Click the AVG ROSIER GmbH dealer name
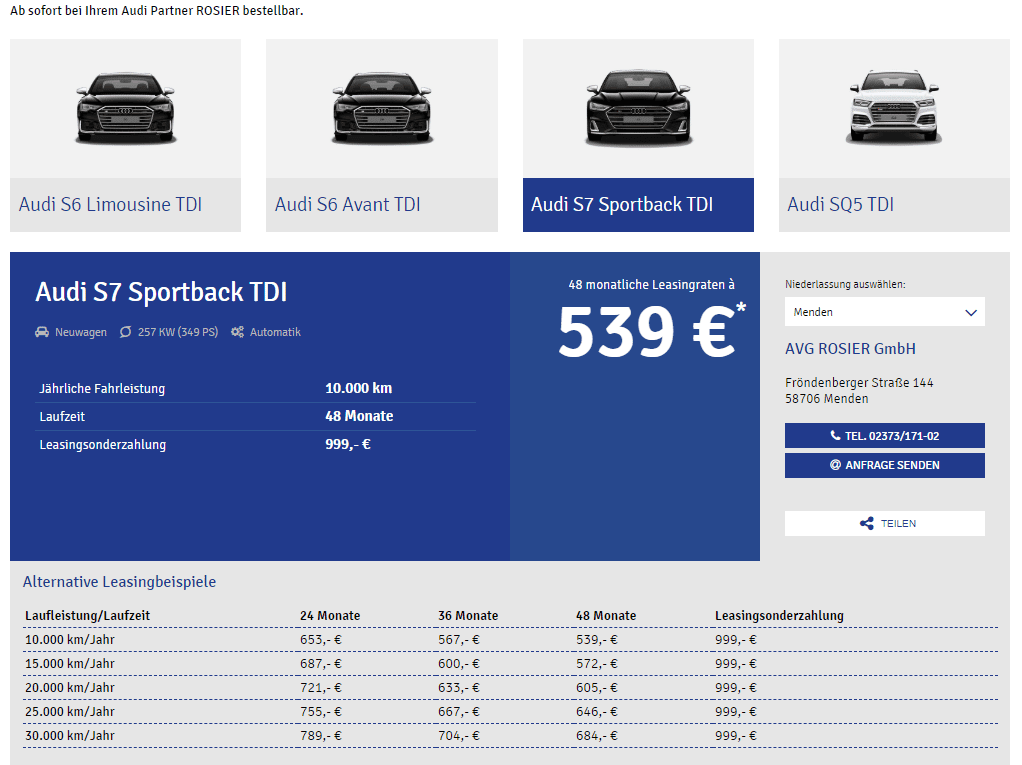 point(850,349)
